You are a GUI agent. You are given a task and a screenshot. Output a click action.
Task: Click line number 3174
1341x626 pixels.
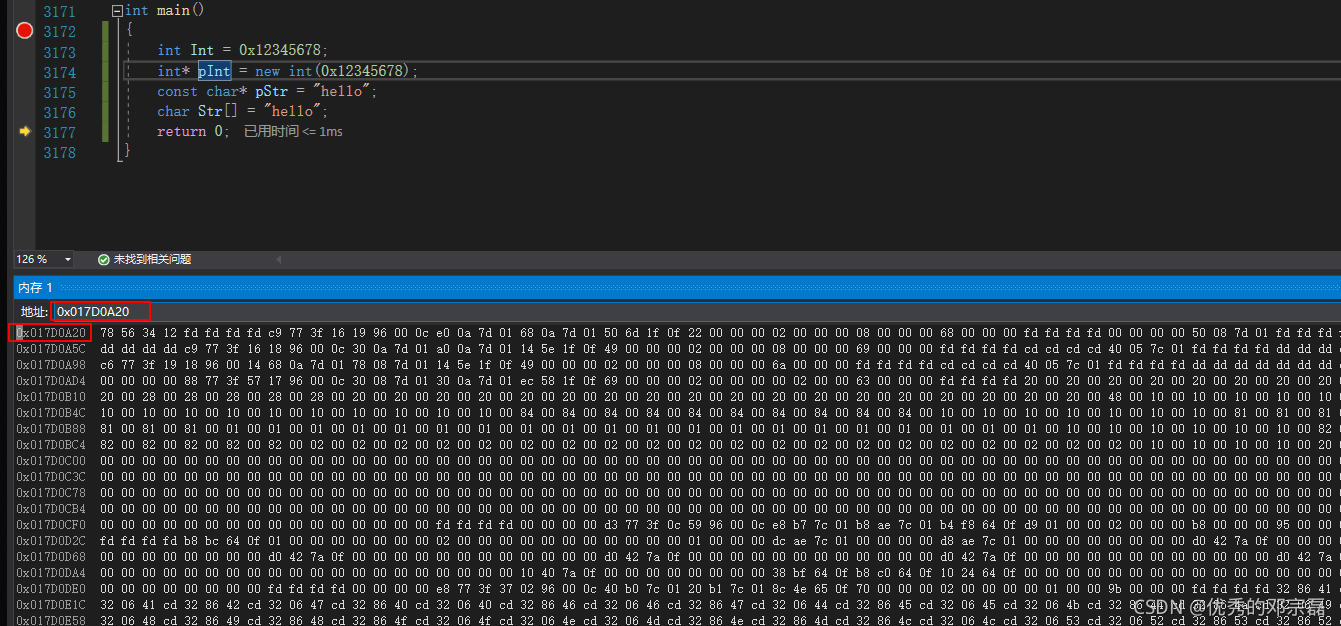59,71
